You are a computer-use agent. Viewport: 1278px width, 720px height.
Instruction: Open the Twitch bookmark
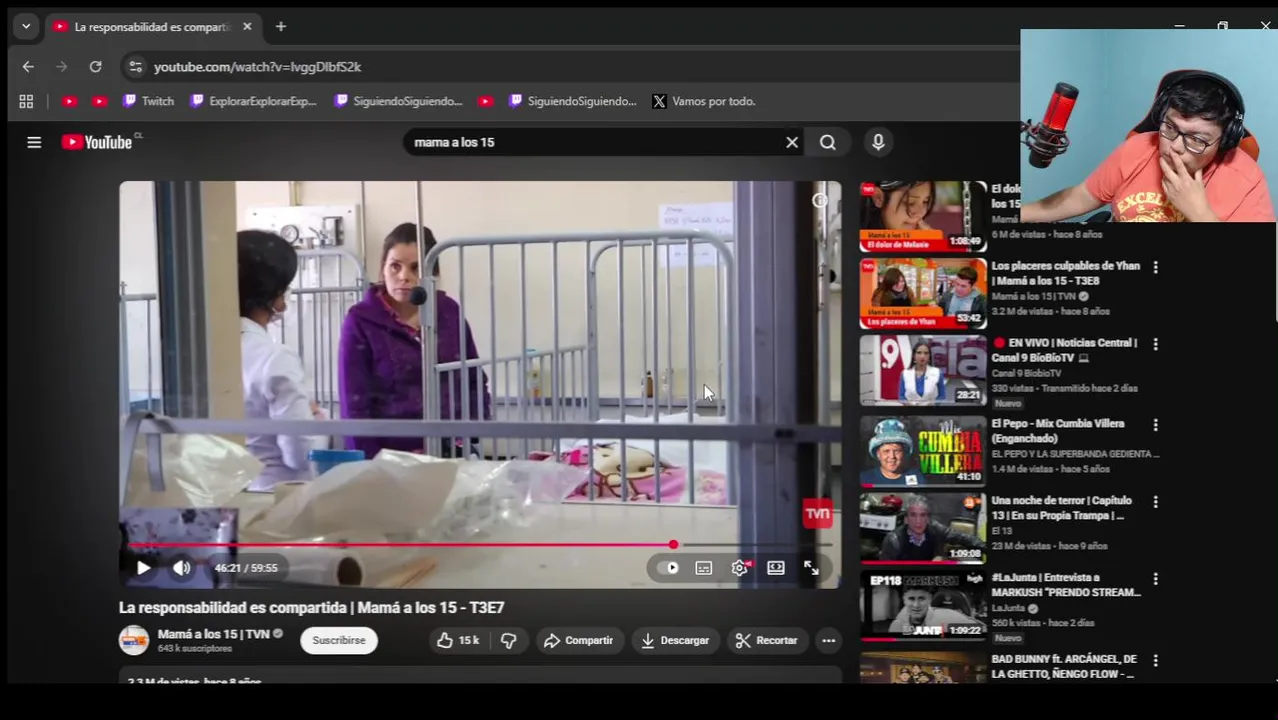click(x=148, y=101)
